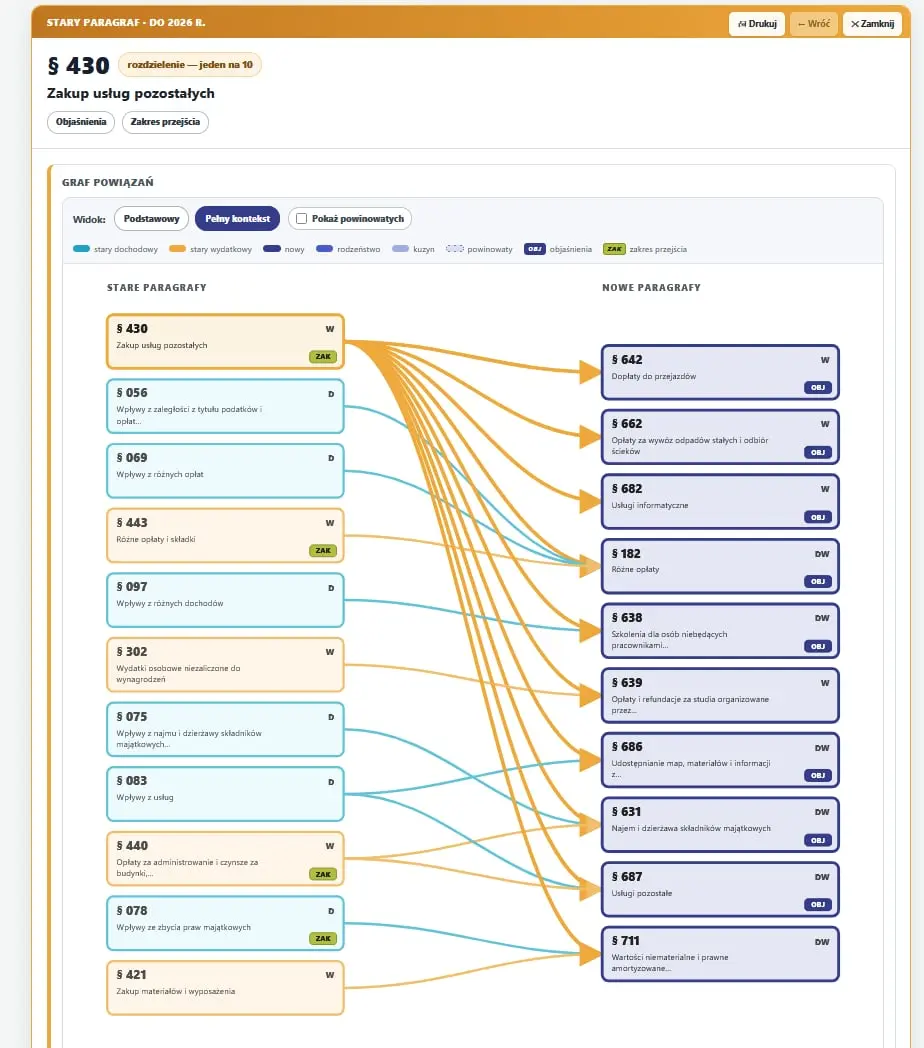This screenshot has width=924, height=1048.
Task: Click the ZAK badge on § 440 card
Action: coord(323,874)
